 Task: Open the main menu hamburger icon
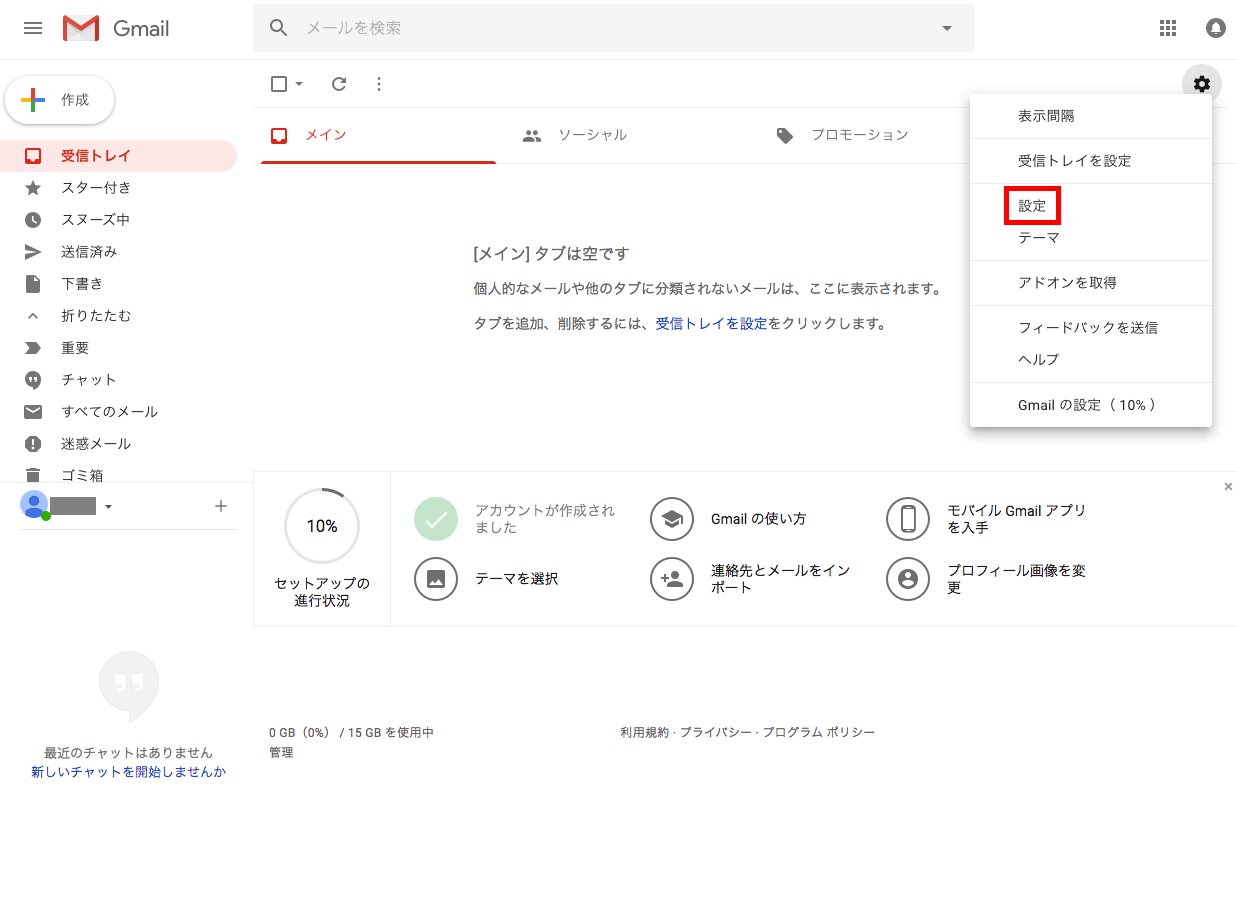(33, 28)
